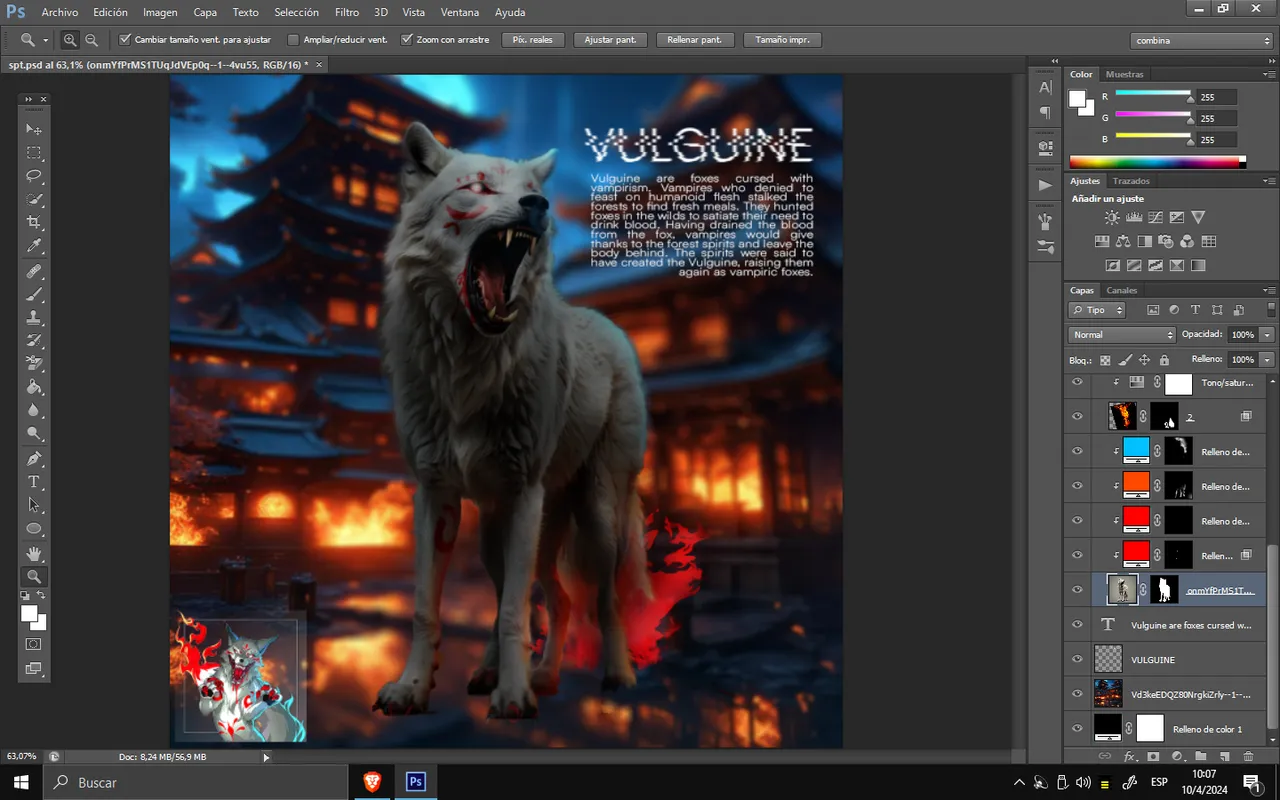Add a Color Balance adjustment
Viewport: 1280px width, 800px height.
pyautogui.click(x=1123, y=241)
